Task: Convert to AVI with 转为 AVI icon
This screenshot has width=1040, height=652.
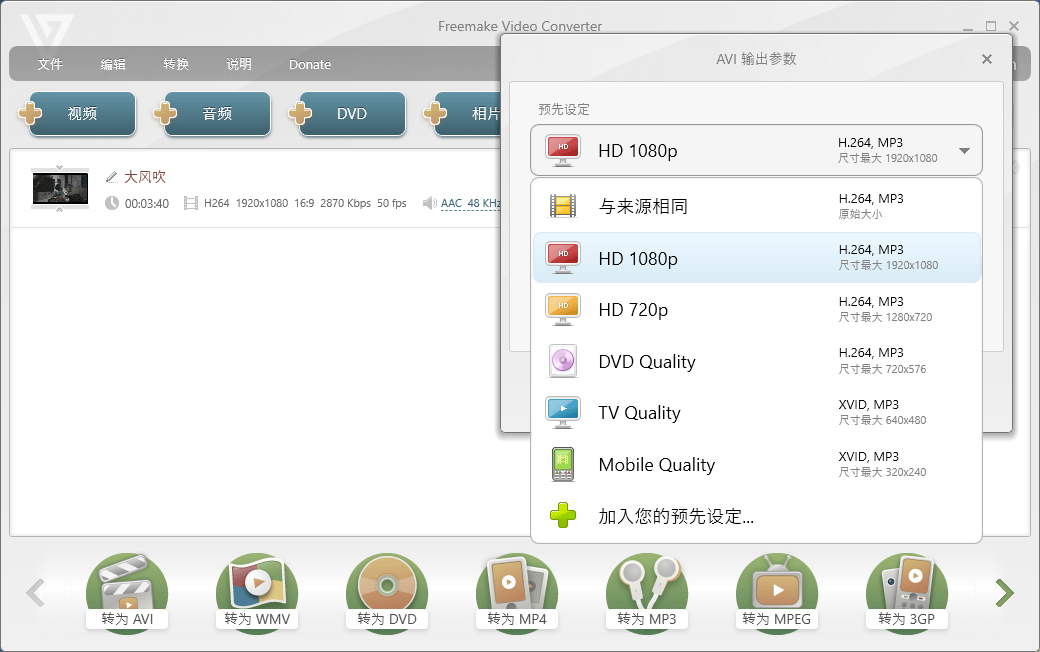Action: pos(127,592)
